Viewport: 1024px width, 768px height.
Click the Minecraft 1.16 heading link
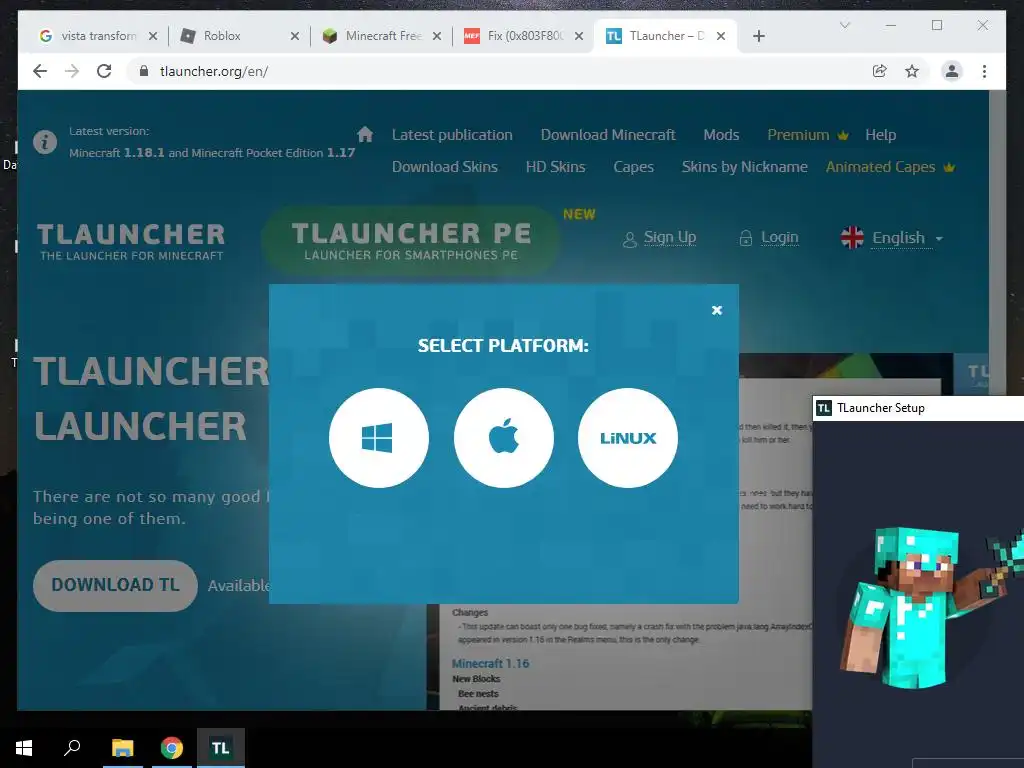pos(490,664)
